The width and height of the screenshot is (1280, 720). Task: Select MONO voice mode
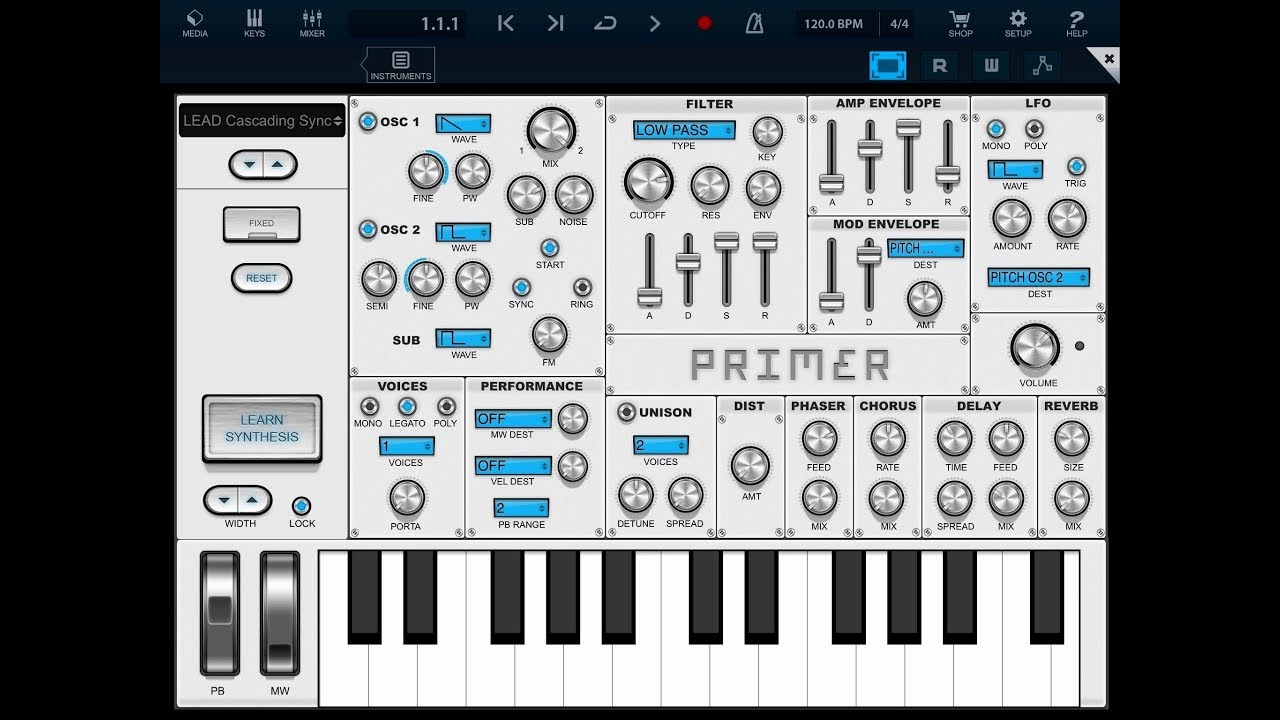[369, 406]
